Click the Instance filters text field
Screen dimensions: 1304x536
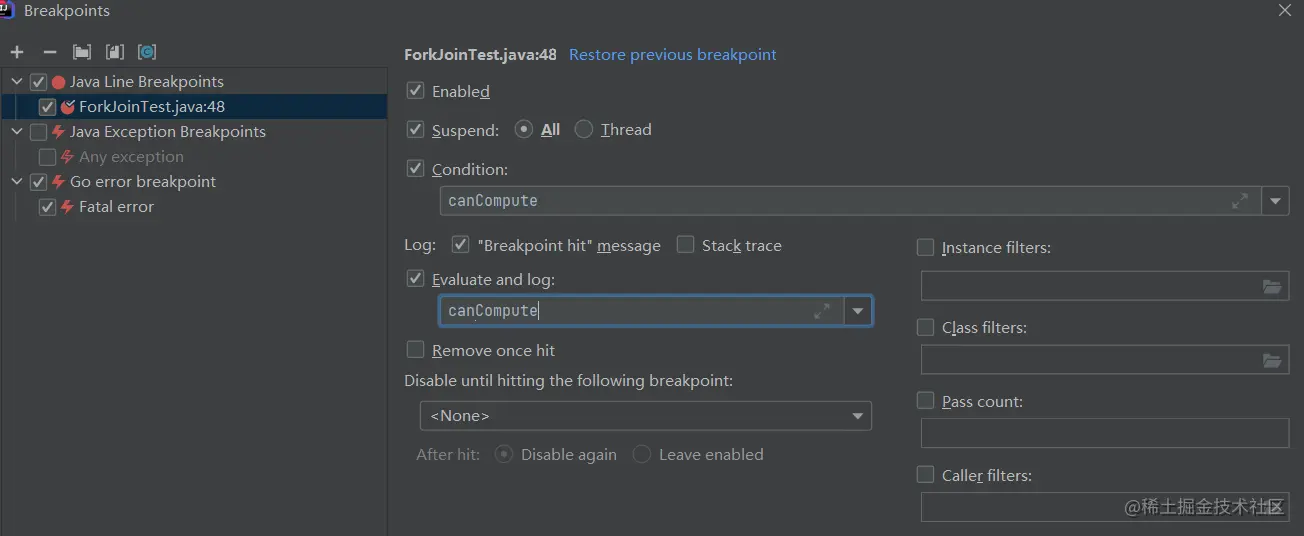(1104, 287)
